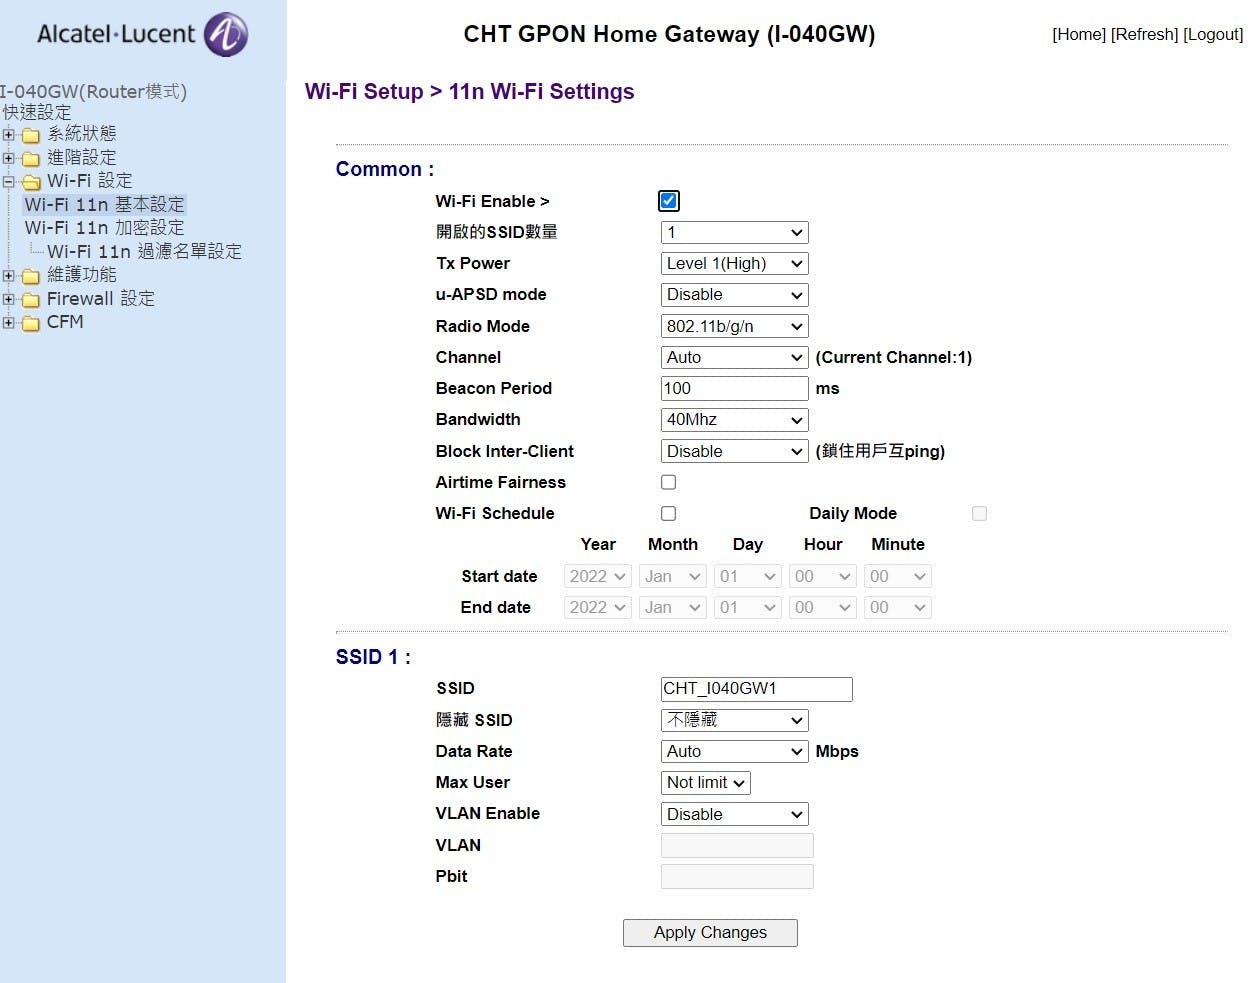Open the Max User dropdown
Image resolution: width=1252 pixels, height=983 pixels.
706,783
